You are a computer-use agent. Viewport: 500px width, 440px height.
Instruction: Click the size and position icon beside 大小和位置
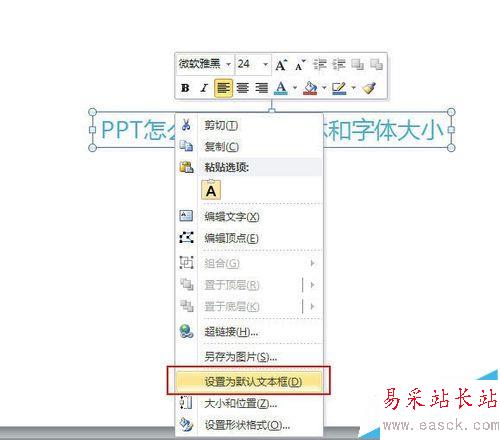coord(186,402)
